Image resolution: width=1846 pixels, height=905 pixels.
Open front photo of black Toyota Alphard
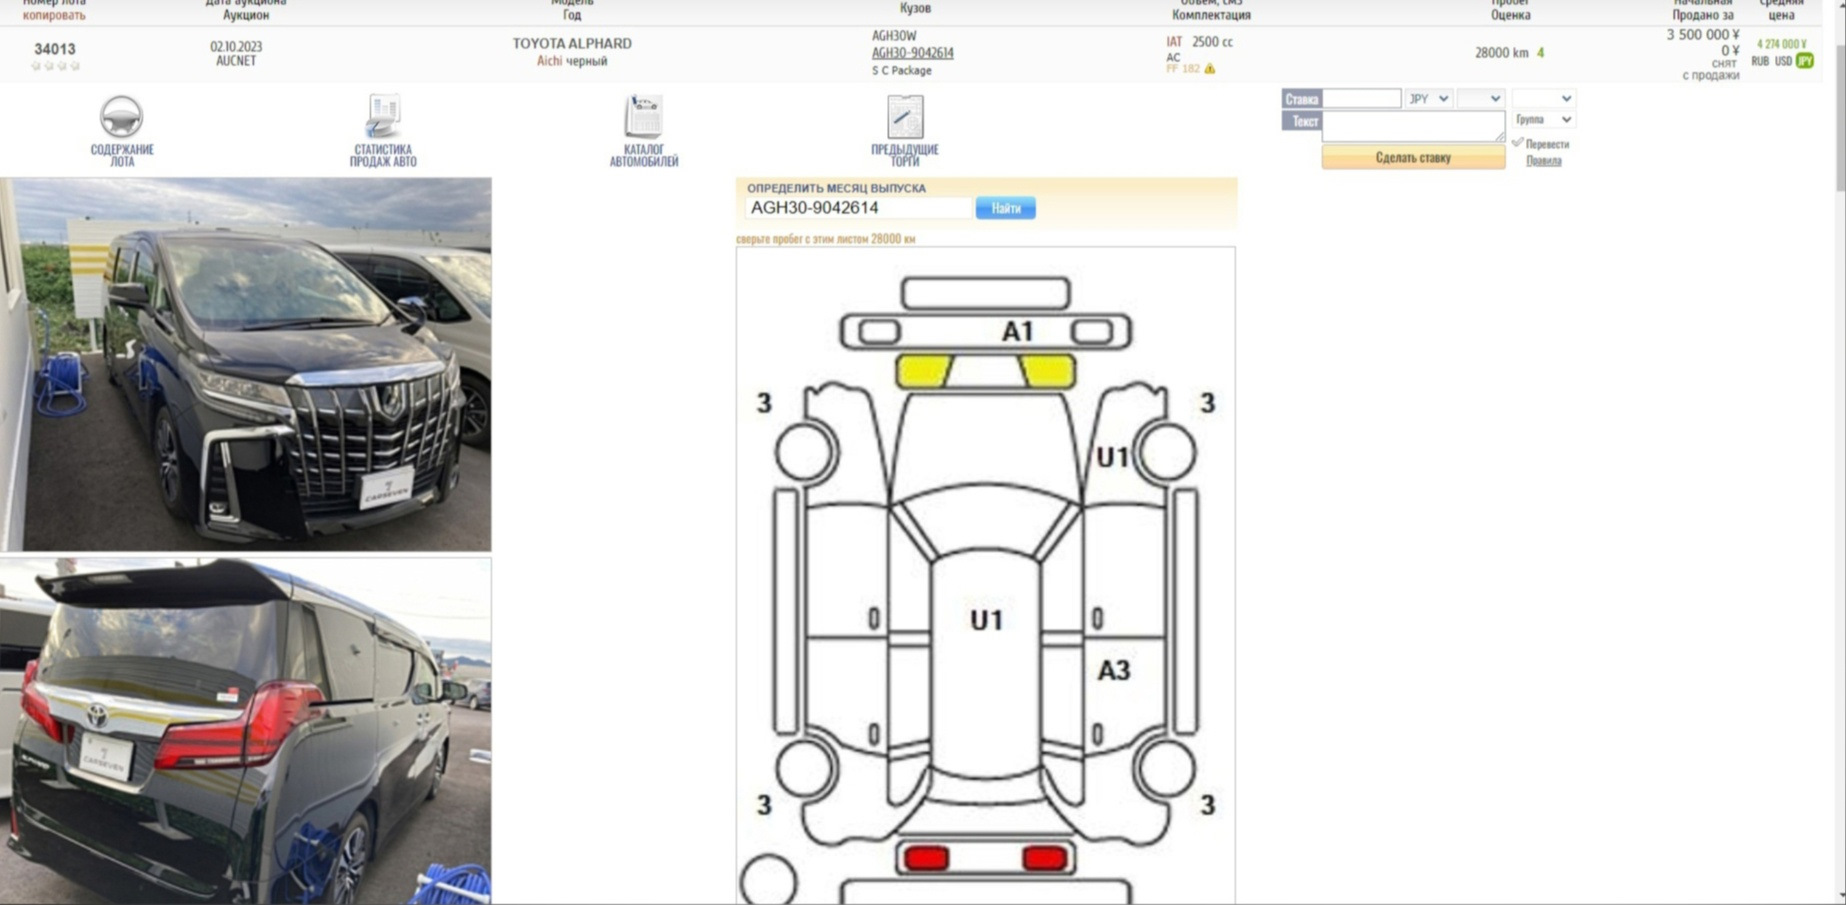click(x=246, y=364)
